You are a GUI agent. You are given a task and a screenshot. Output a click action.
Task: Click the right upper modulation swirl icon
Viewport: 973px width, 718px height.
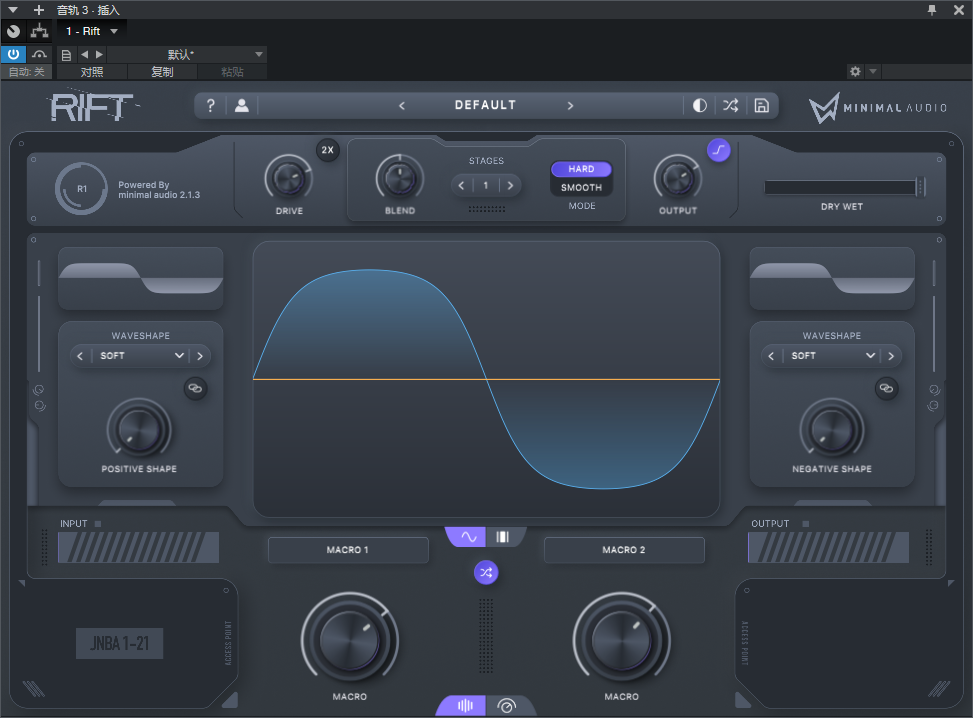[x=935, y=390]
